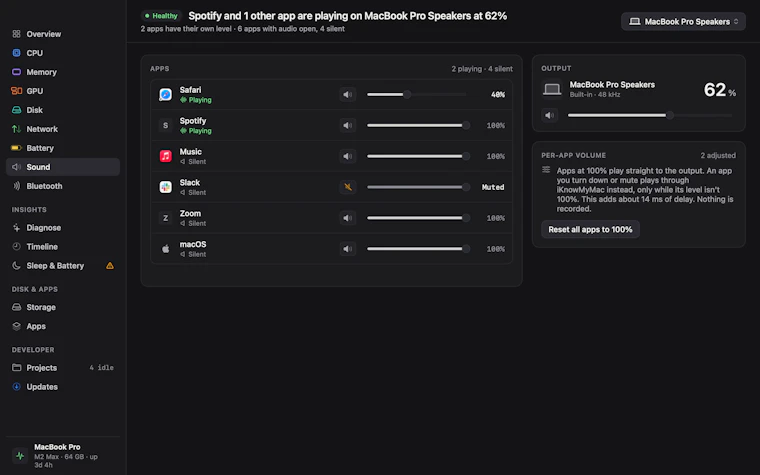Screen dimensions: 760x475
Task: Click the sliders icon in Per-App Volume
Action: pyautogui.click(x=546, y=170)
